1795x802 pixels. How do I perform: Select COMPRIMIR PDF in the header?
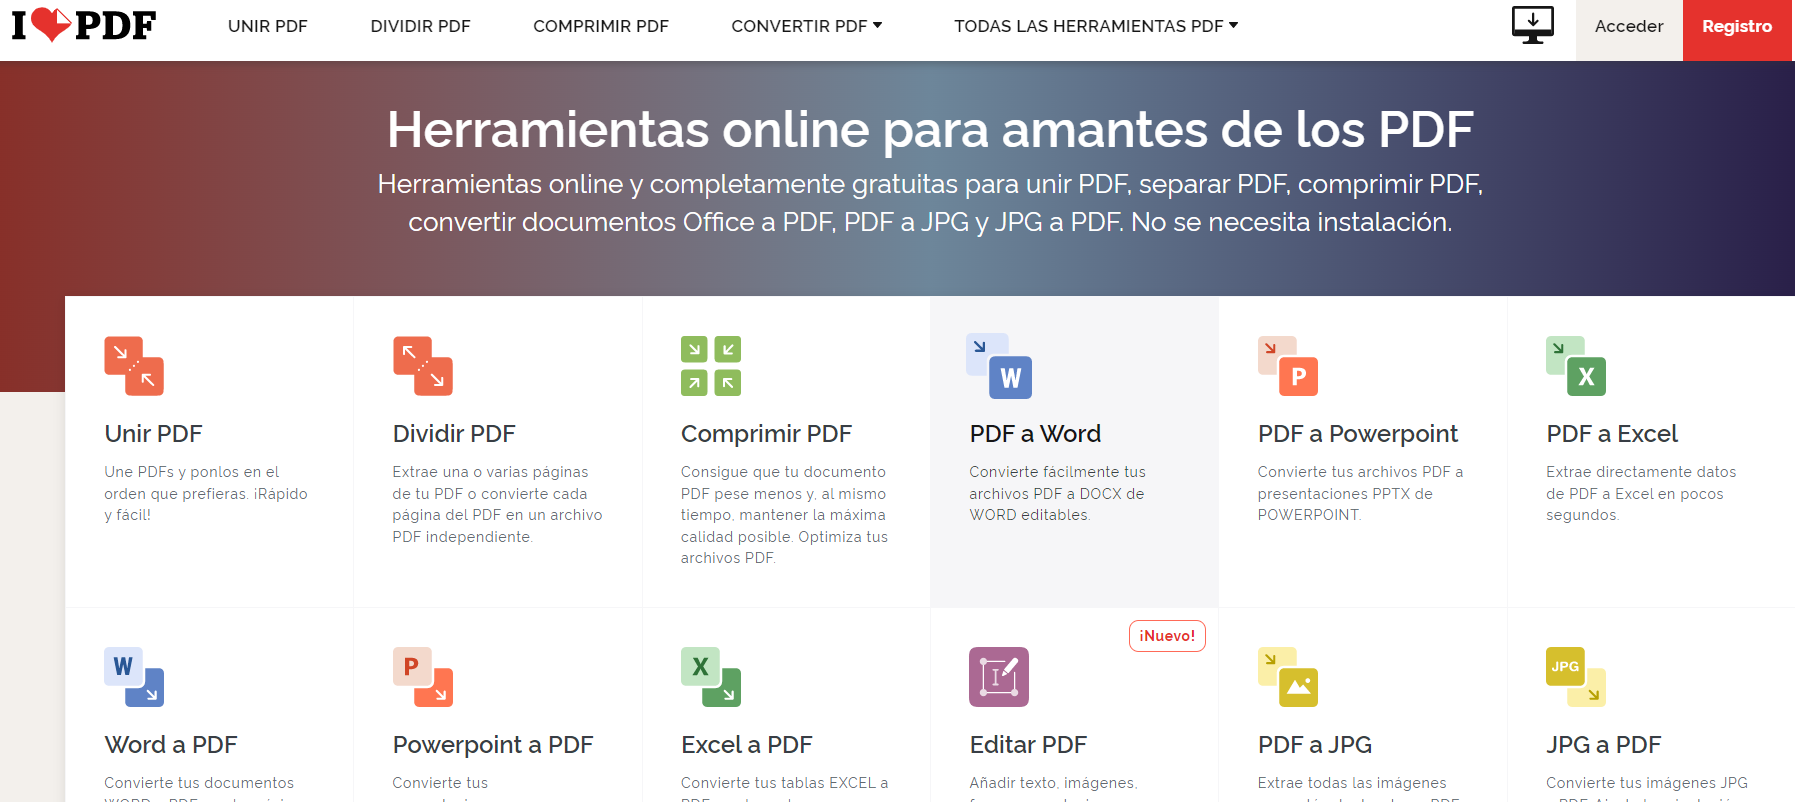click(600, 26)
